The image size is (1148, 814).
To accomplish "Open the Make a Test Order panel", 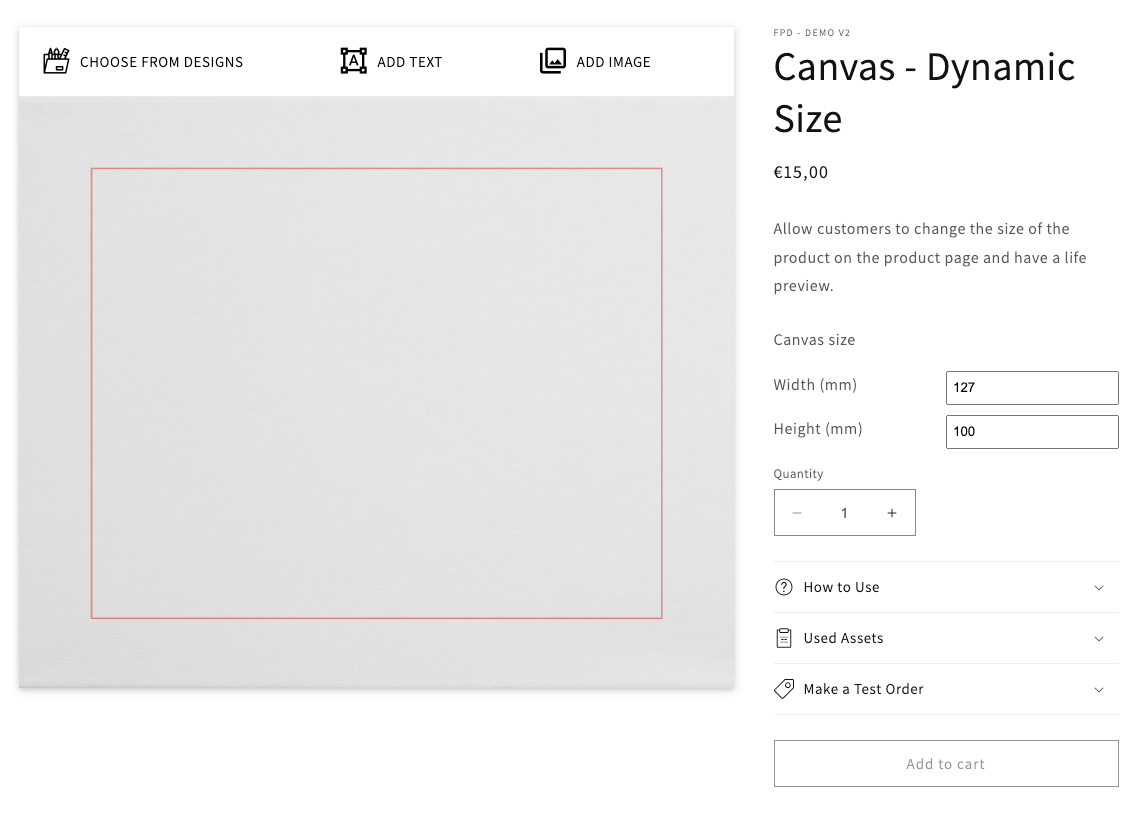I will tap(946, 689).
